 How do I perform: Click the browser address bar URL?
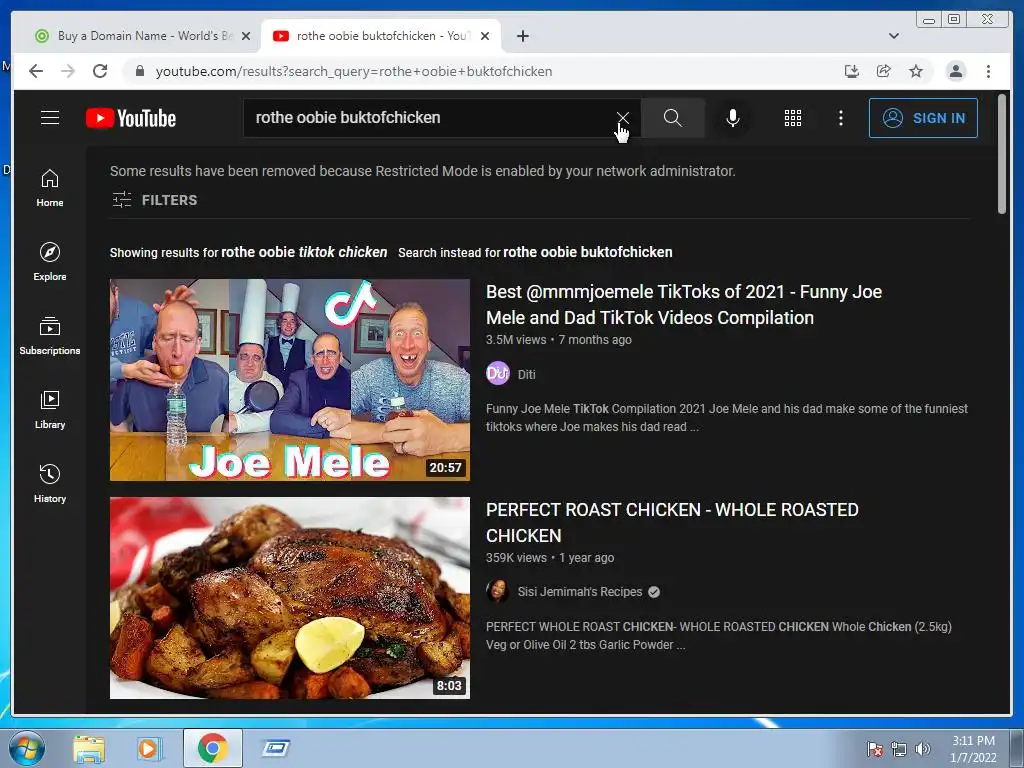tap(353, 71)
